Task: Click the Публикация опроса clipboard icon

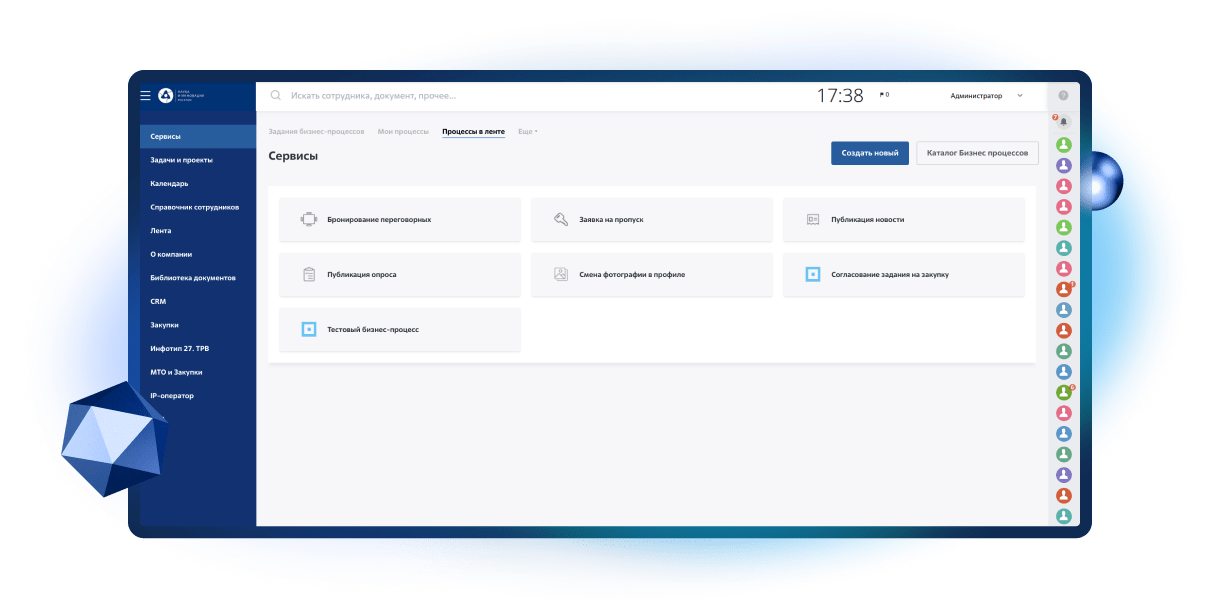Action: click(x=309, y=274)
